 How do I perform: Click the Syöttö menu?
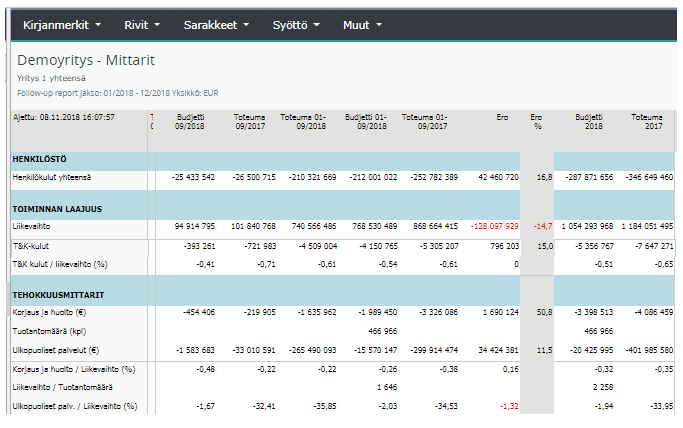(295, 24)
